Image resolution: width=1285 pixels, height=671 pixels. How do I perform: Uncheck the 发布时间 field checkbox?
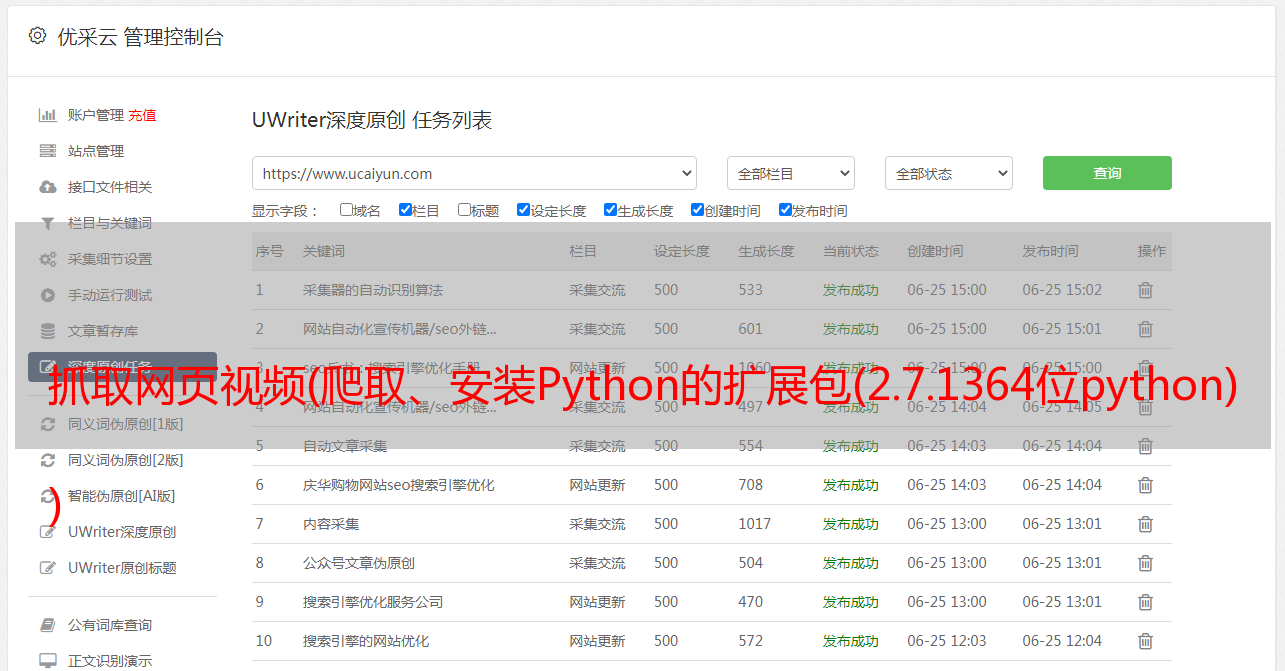pyautogui.click(x=785, y=210)
